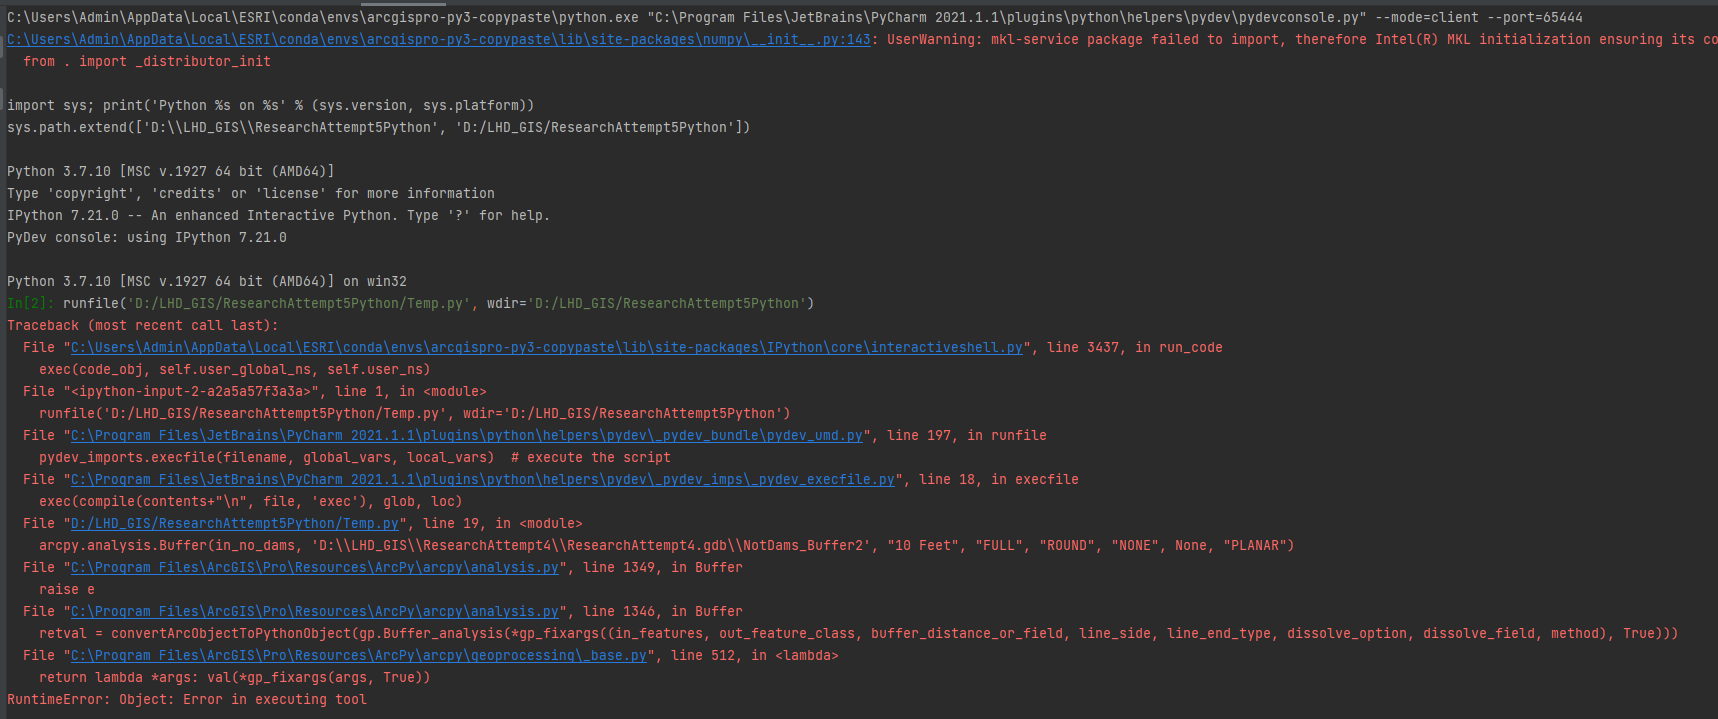Viewport: 1718px width, 719px height.
Task: Open the numpy __init__.py:143 warning link
Action: click(438, 39)
